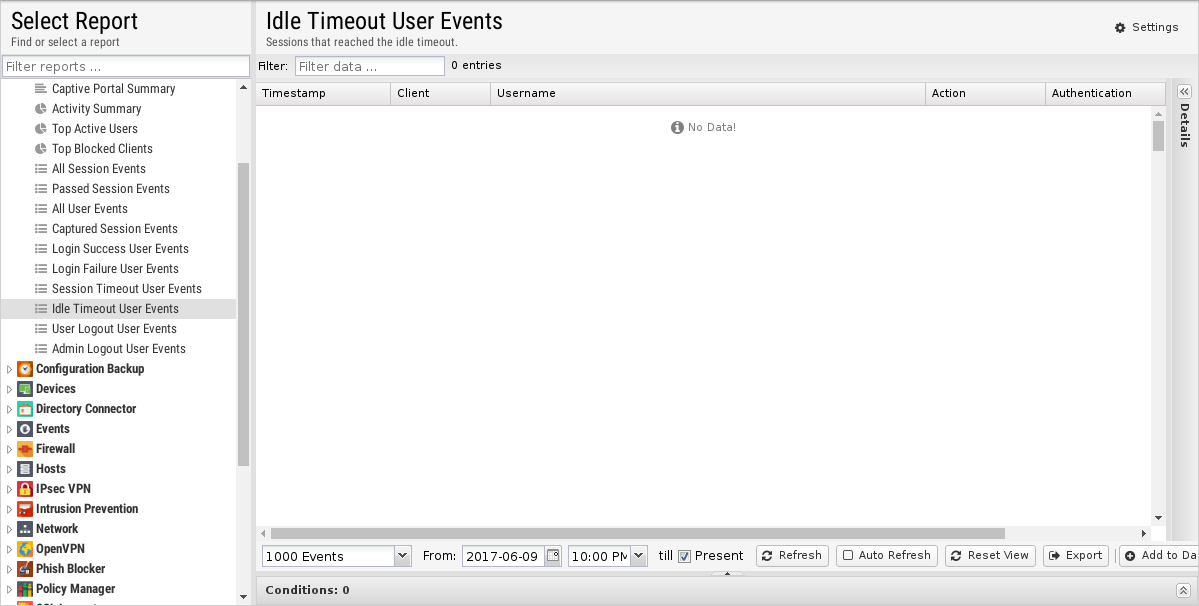The height and width of the screenshot is (606, 1199).
Task: Click the Directory Connector app icon
Action: click(x=24, y=409)
